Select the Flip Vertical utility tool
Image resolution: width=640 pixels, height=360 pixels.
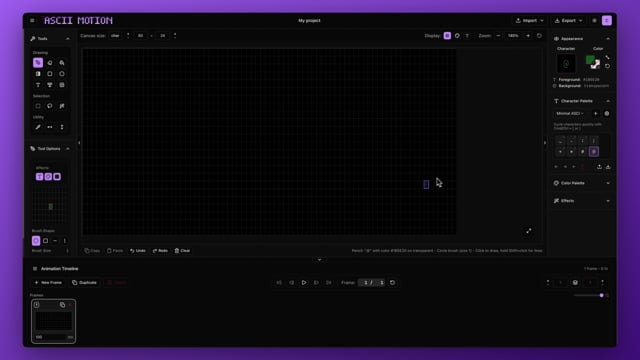coord(62,127)
